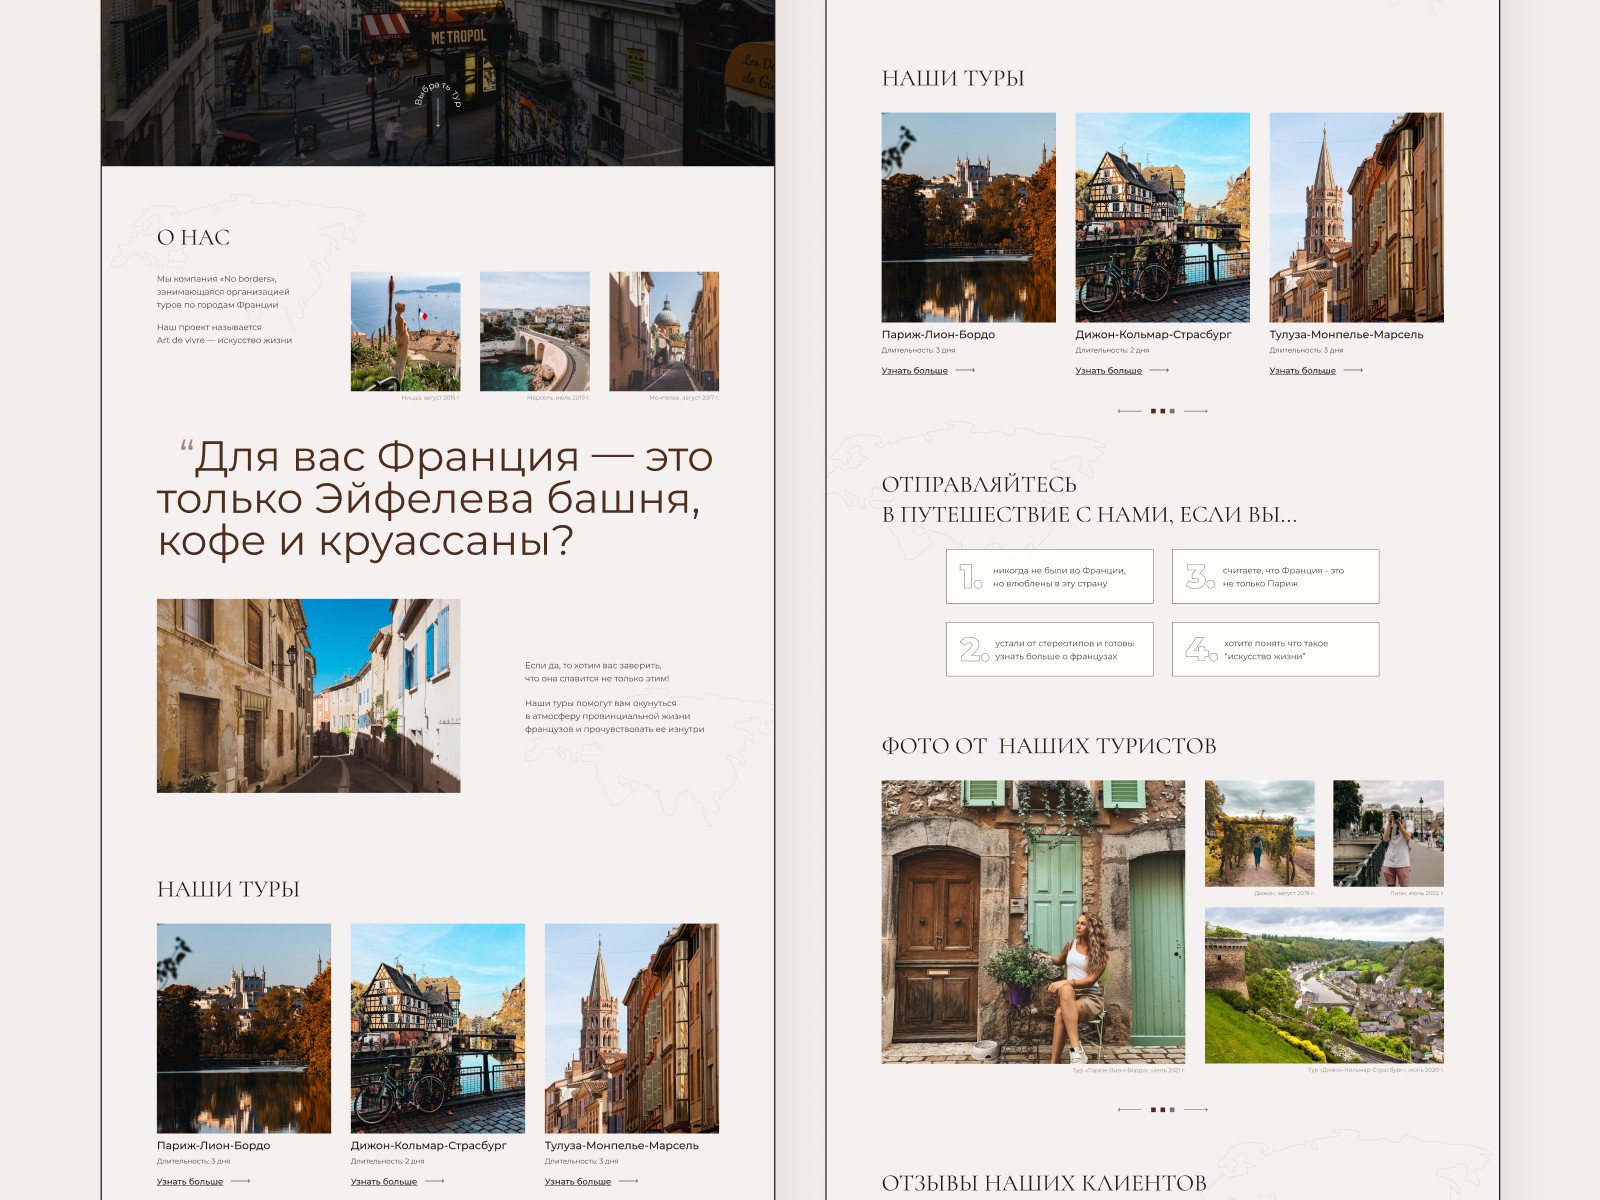
Task: Click arrow beside 'Узнать больше' under right Дижон-Кольмар-Страсбург
Action: click(1159, 371)
